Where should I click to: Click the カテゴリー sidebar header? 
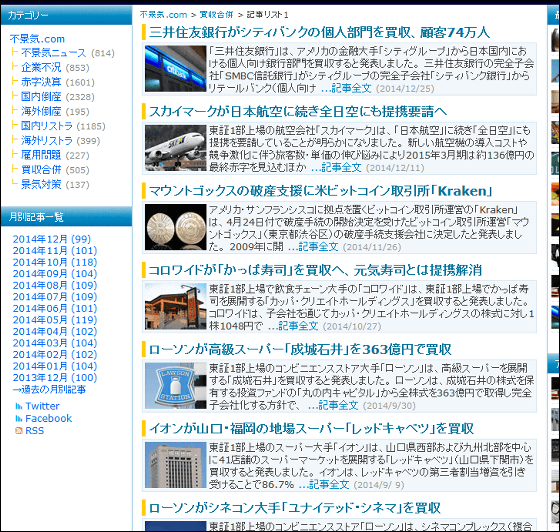(66, 15)
